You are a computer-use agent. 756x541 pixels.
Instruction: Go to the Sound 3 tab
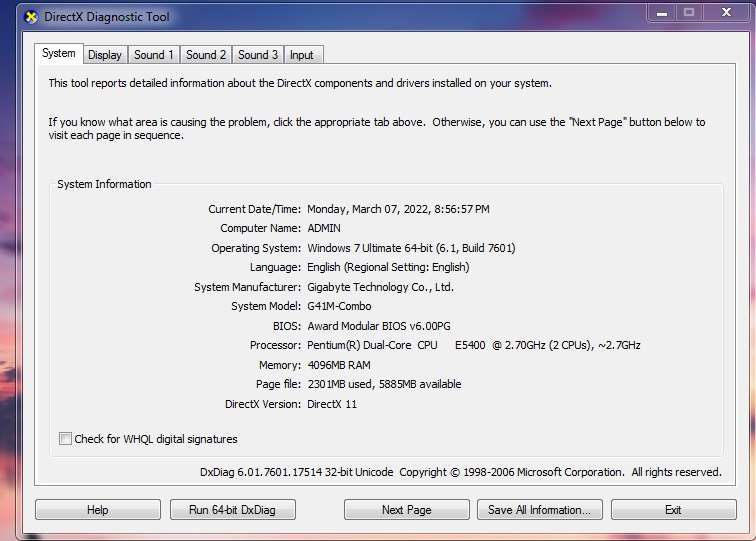point(258,55)
